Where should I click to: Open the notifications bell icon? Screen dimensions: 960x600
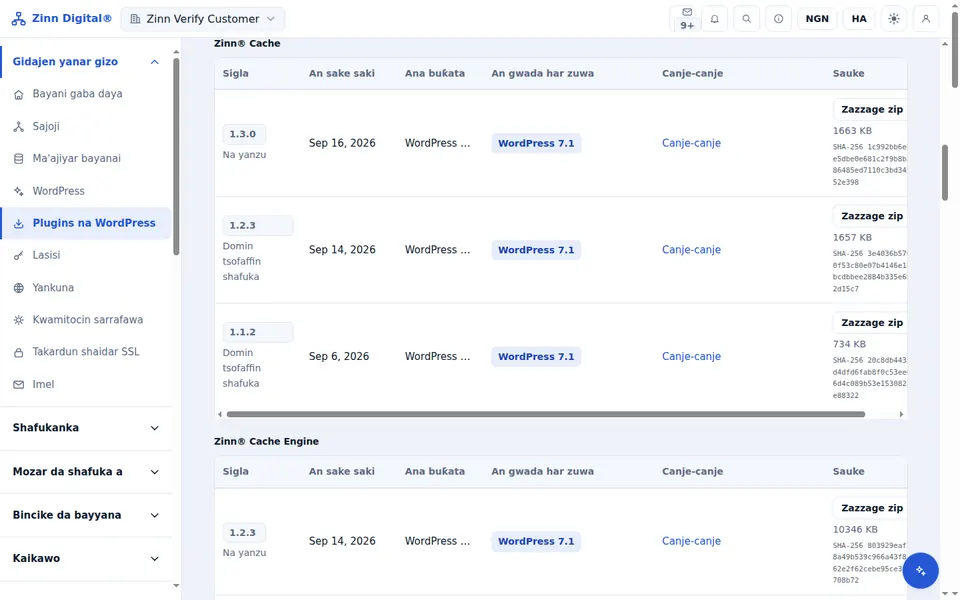coord(714,19)
